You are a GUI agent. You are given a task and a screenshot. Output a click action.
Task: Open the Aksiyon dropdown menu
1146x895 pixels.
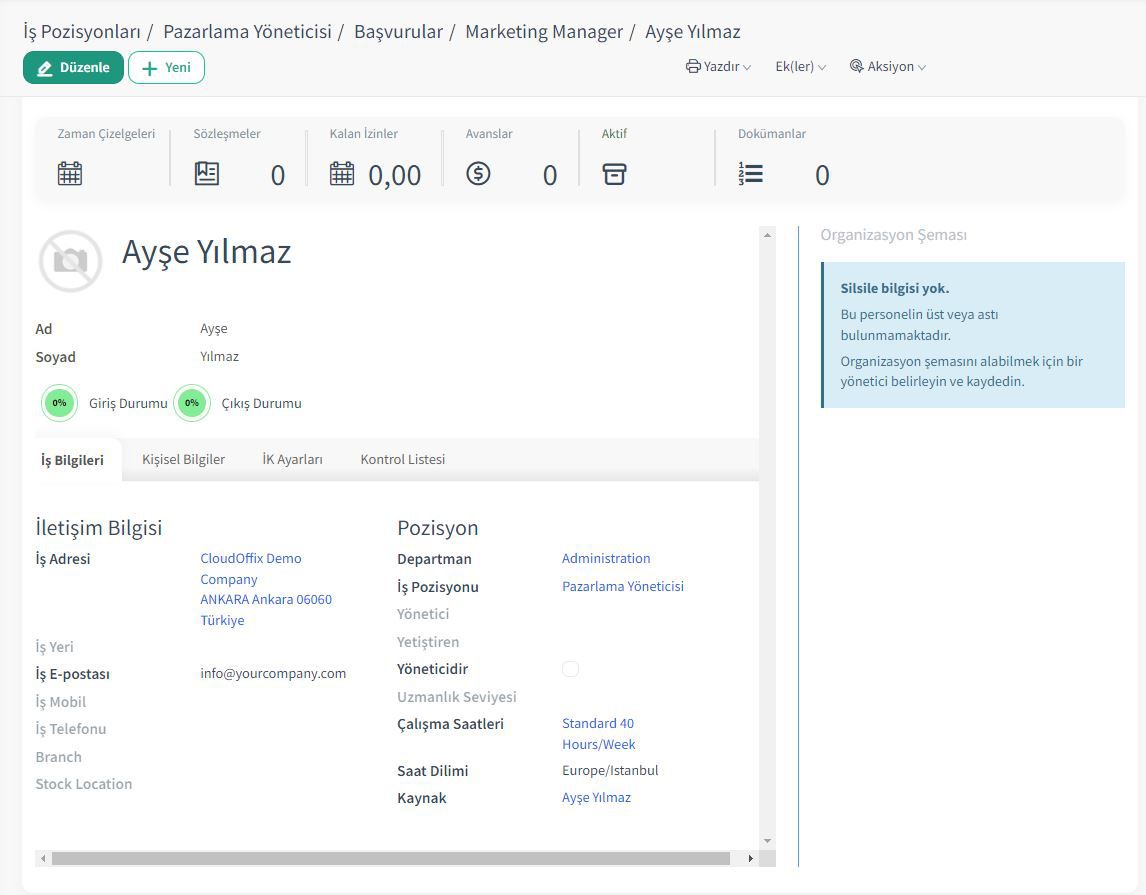pos(887,66)
